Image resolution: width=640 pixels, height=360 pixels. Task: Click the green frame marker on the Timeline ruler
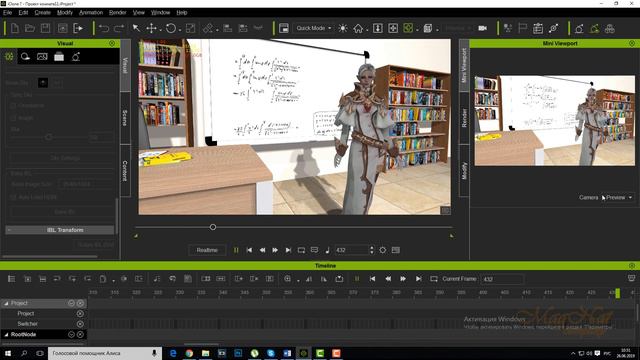pos(618,293)
